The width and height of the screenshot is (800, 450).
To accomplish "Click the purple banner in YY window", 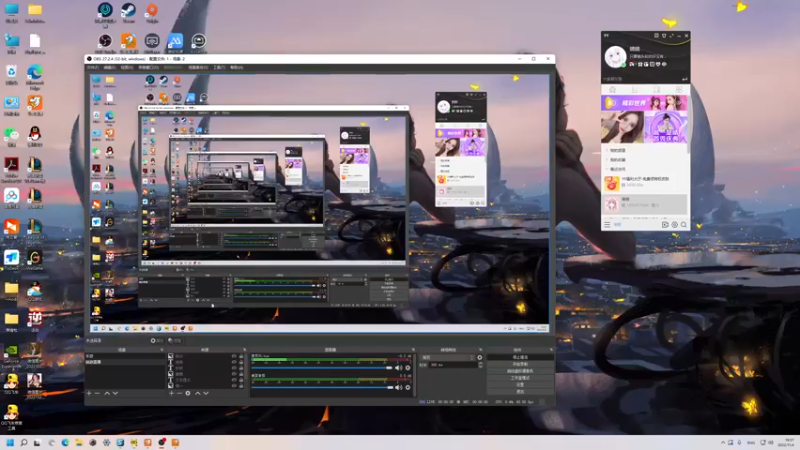I will tap(644, 103).
